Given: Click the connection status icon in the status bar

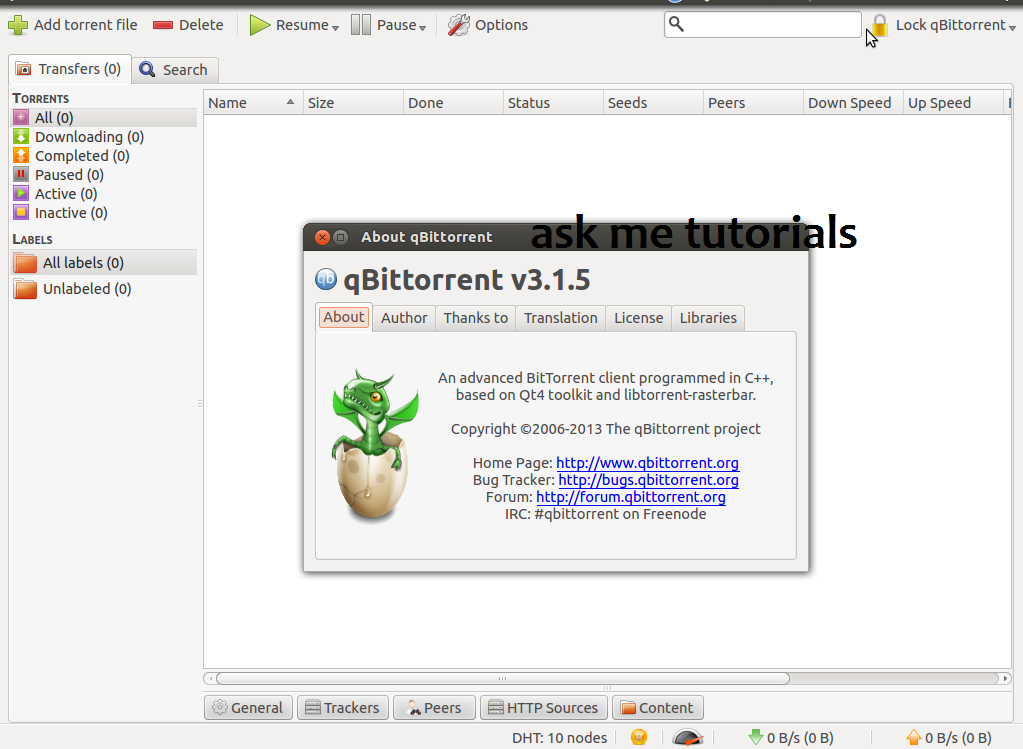Looking at the screenshot, I should coord(639,737).
